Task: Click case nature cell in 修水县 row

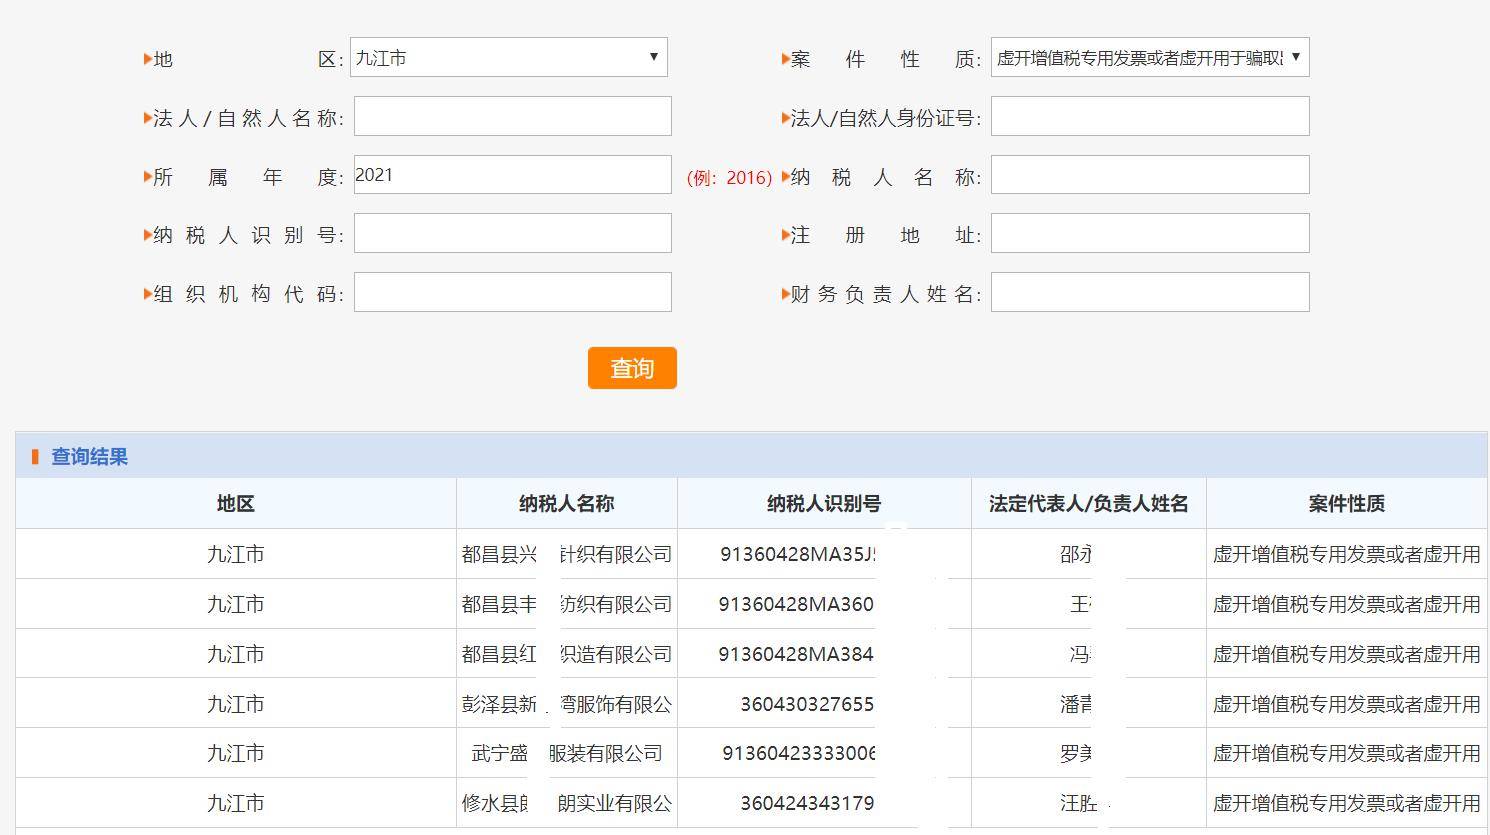Action: coord(1347,803)
